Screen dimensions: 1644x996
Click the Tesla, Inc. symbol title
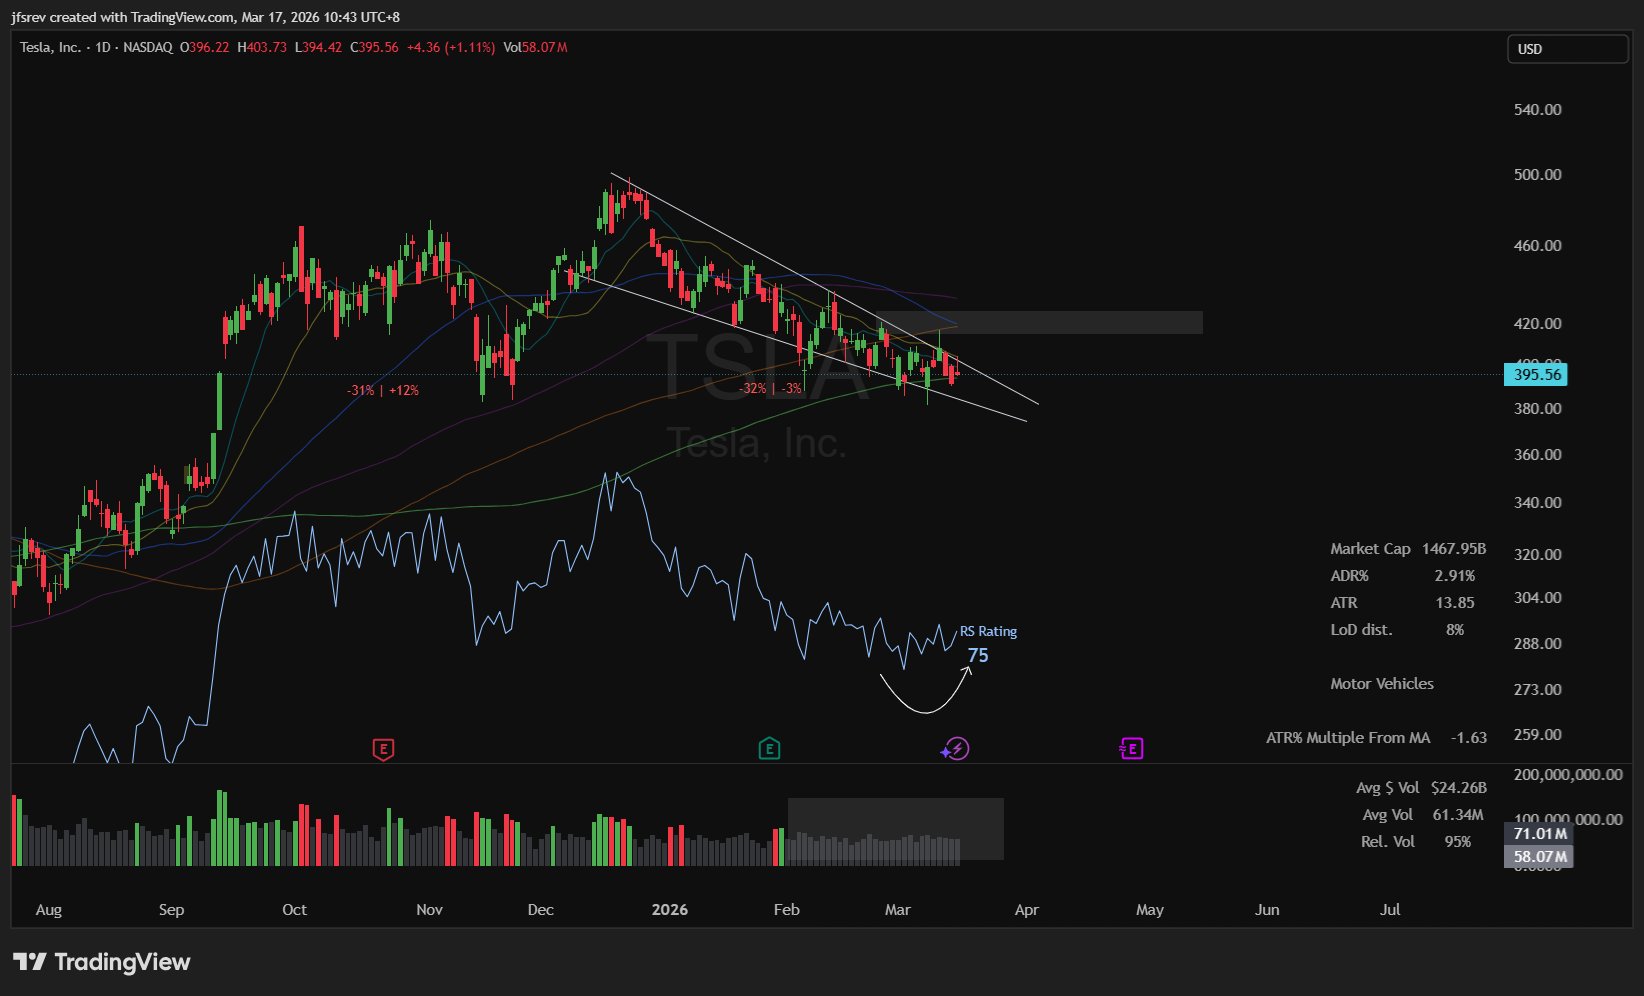point(50,47)
